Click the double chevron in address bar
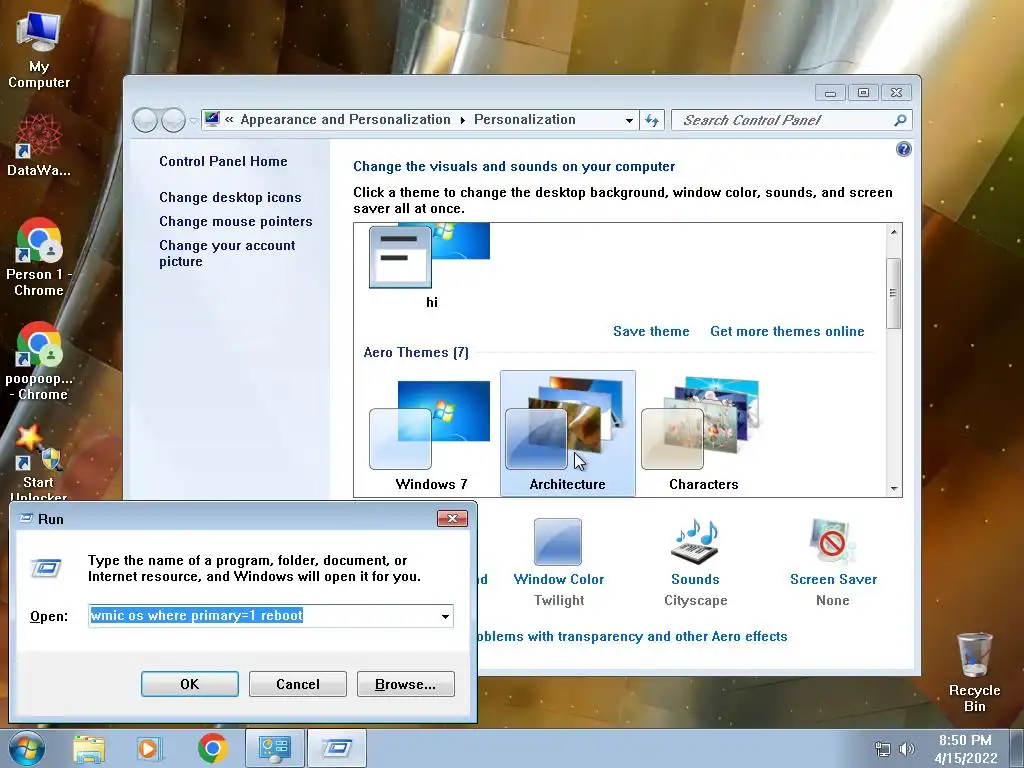Screen dimensions: 1024x768 (229, 120)
